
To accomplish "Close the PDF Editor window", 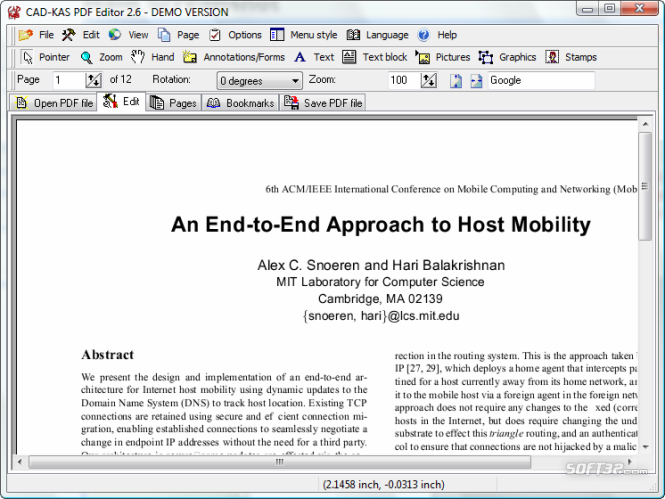I will (x=640, y=8).
